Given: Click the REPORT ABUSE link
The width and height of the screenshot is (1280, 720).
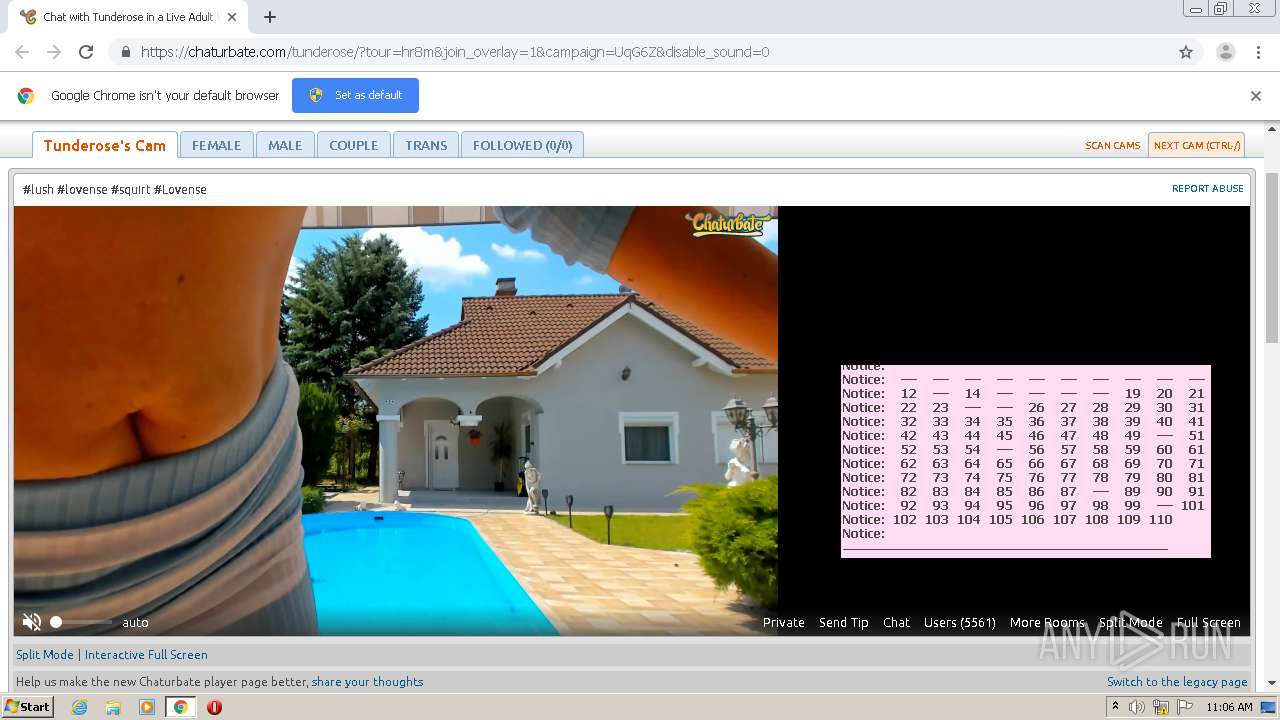Looking at the screenshot, I should (1208, 188).
